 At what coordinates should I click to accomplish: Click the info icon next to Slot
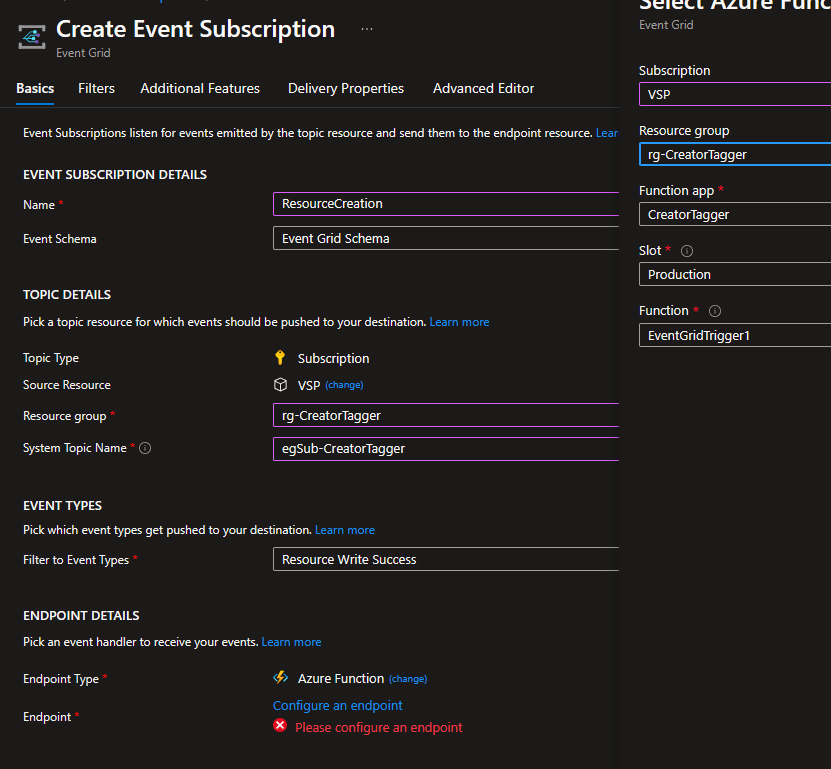[x=687, y=251]
